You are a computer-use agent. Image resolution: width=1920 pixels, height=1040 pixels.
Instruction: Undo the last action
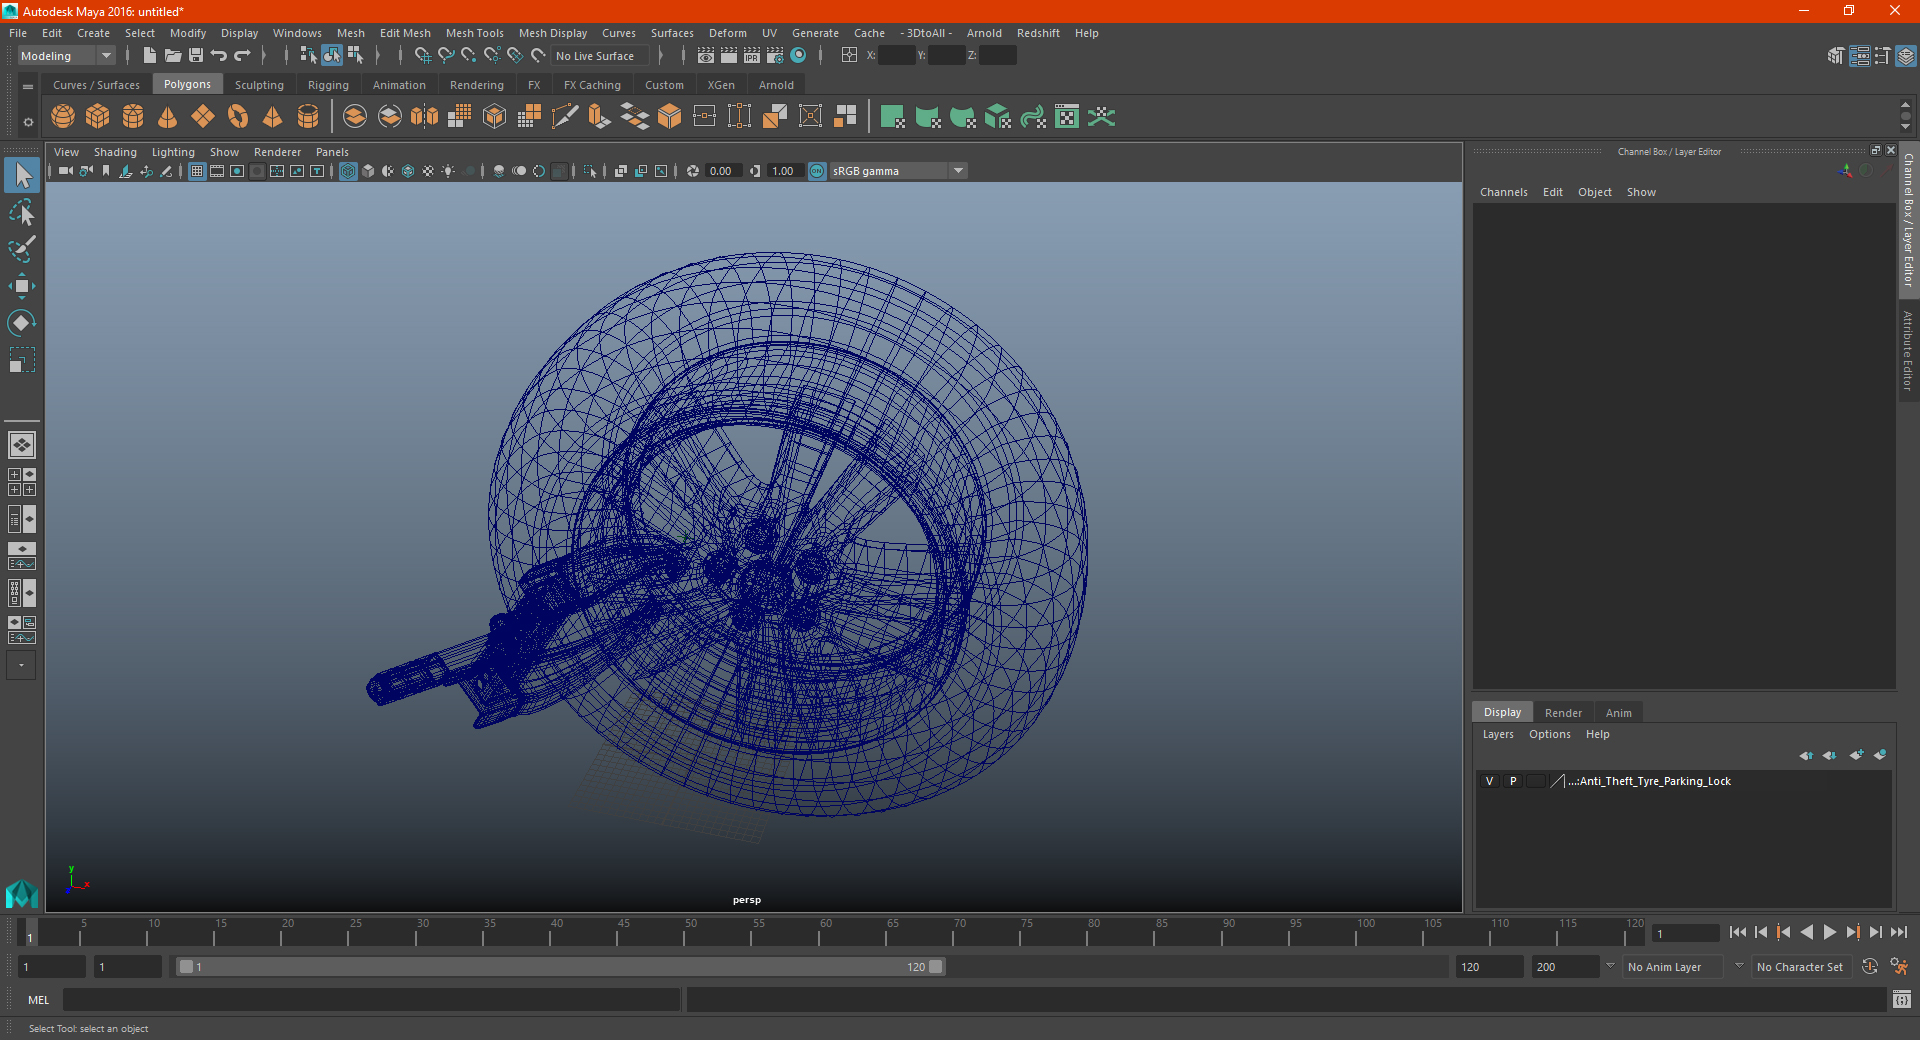[x=219, y=56]
